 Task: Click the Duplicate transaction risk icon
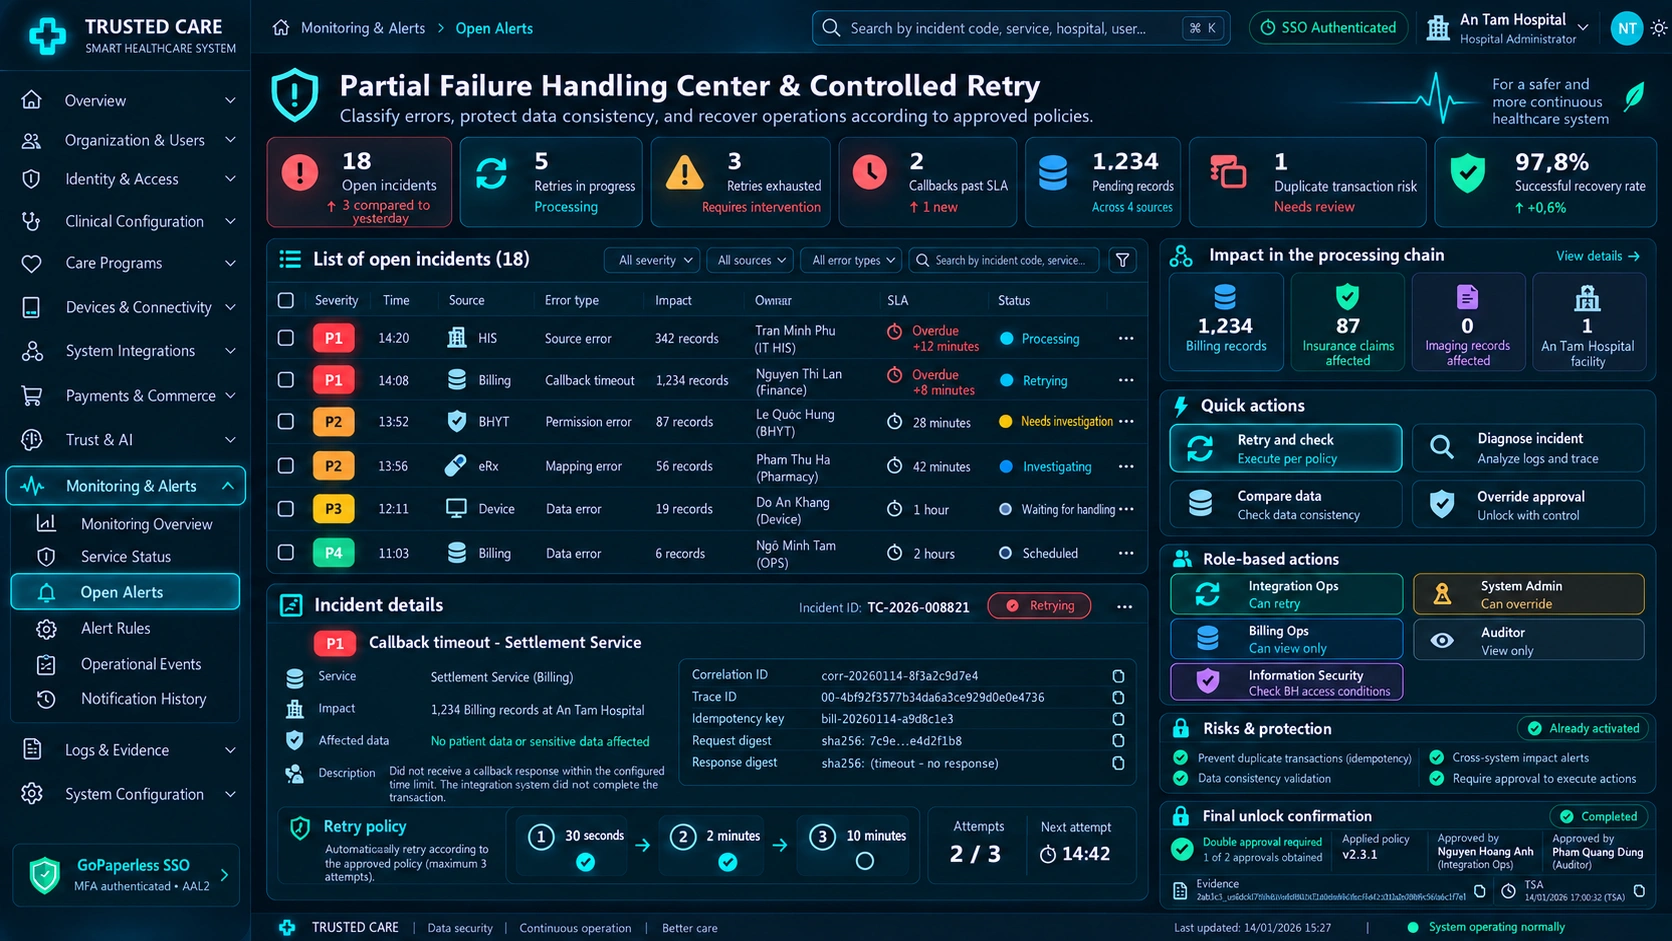coord(1228,172)
